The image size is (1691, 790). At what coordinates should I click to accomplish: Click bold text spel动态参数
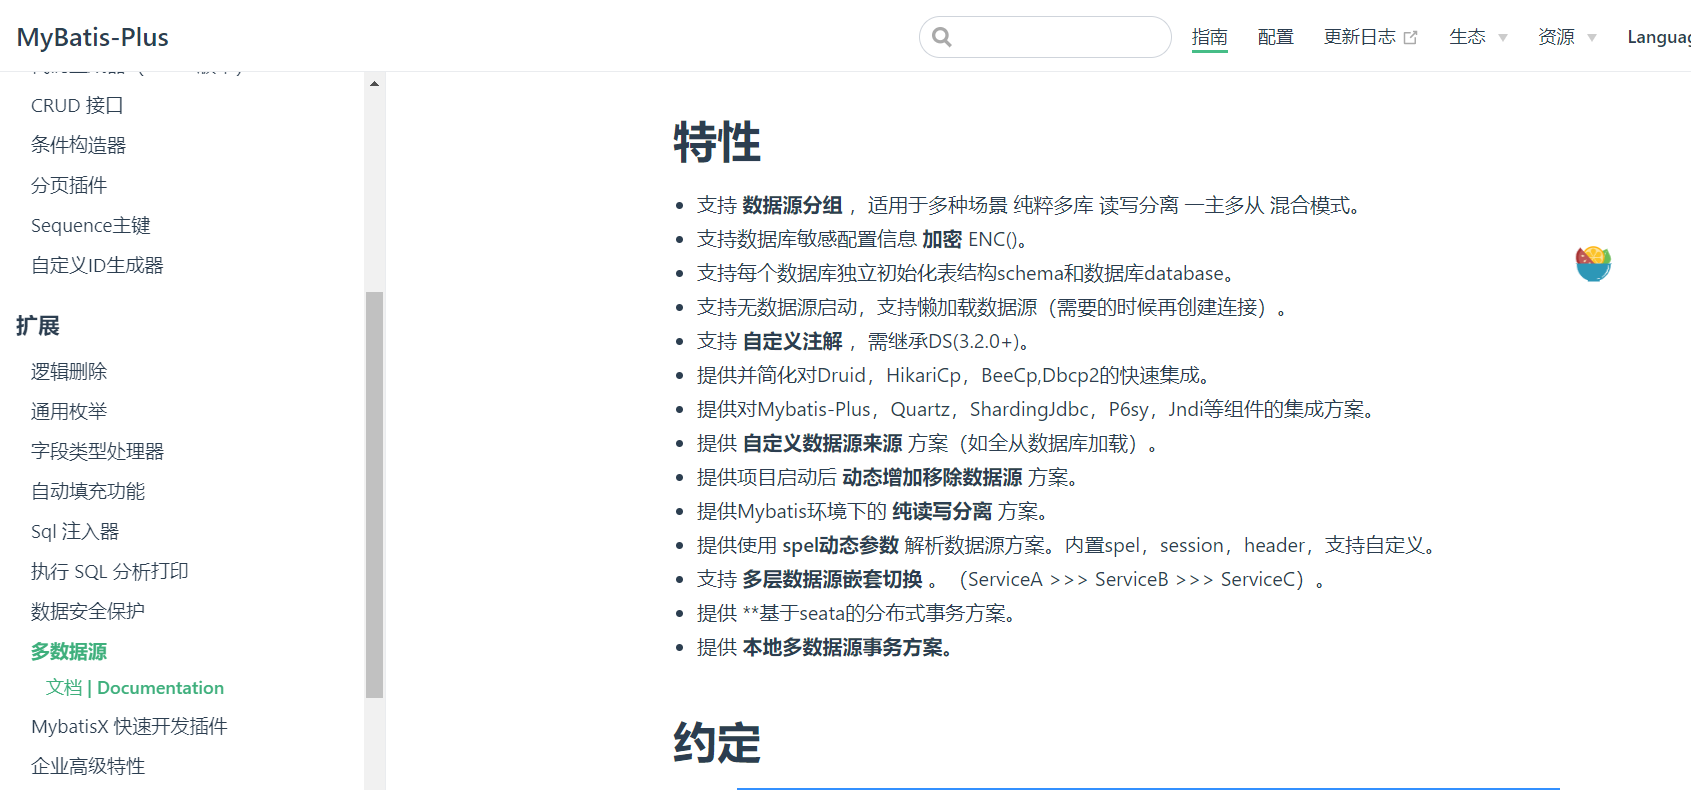pos(840,545)
